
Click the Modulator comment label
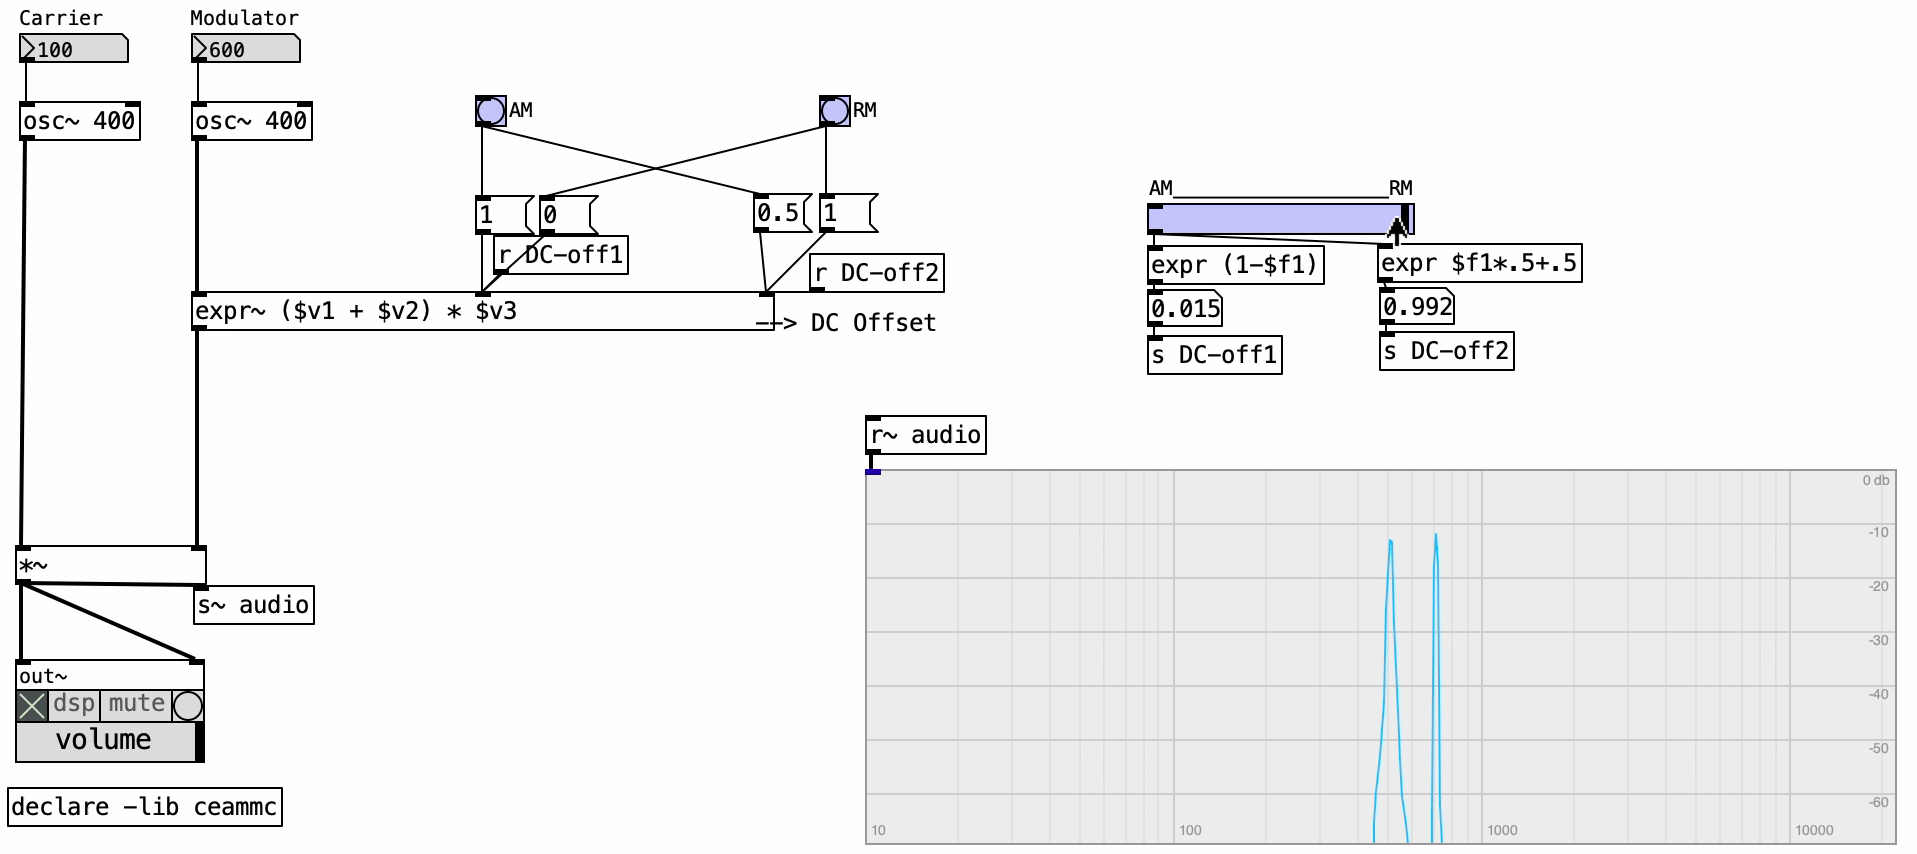pyautogui.click(x=245, y=18)
